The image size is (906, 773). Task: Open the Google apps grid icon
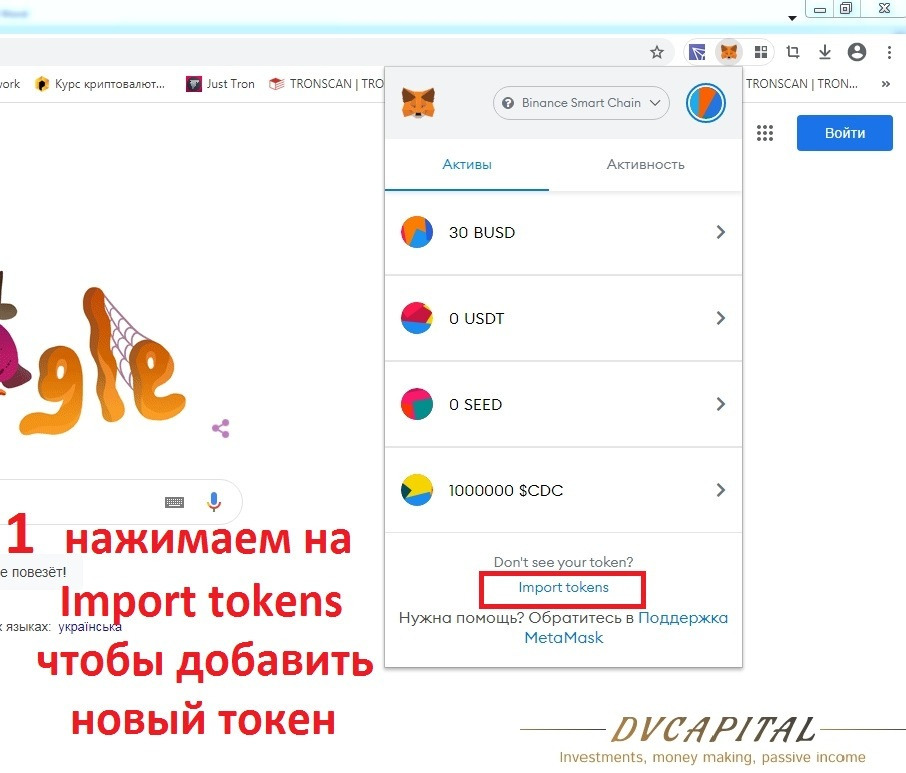[764, 133]
